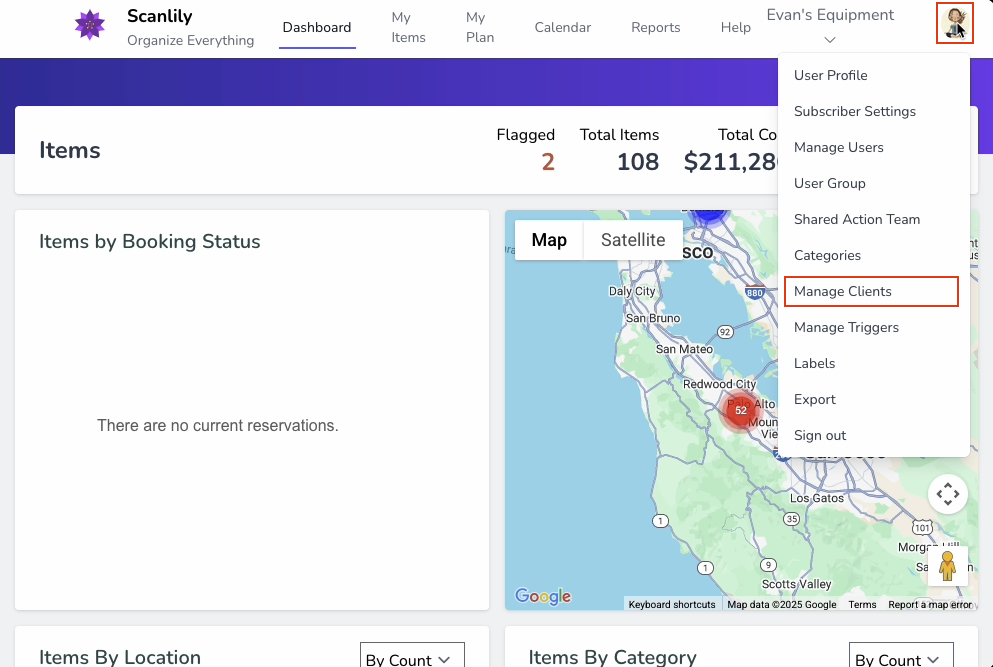Click the Google logo on map
The height and width of the screenshot is (667, 993).
(x=543, y=597)
